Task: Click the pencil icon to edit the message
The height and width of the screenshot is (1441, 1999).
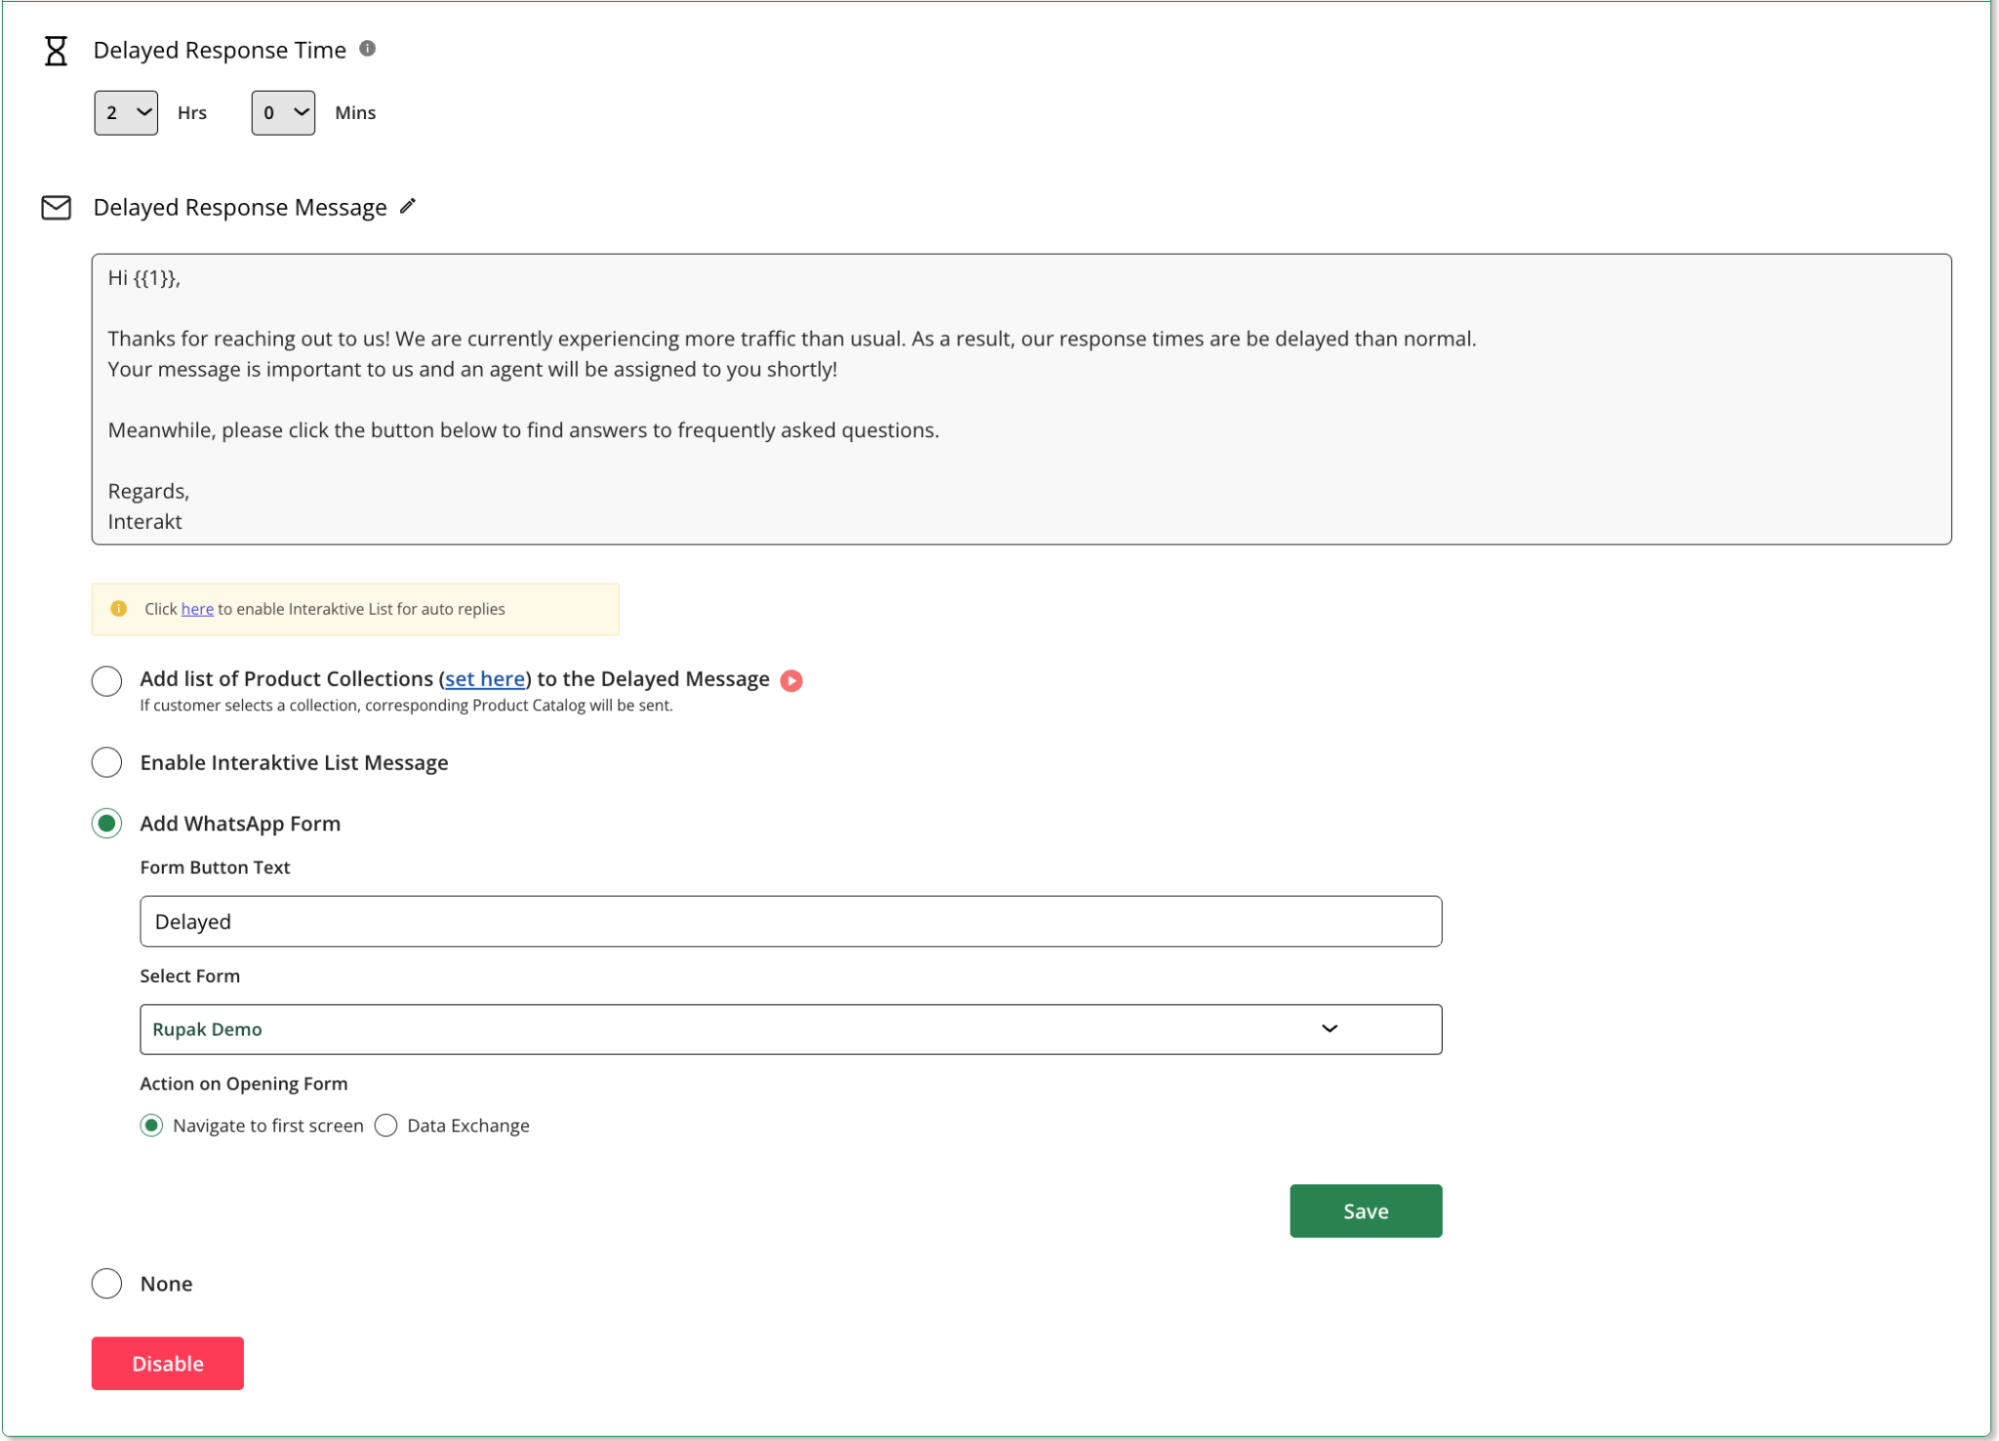Action: click(407, 206)
